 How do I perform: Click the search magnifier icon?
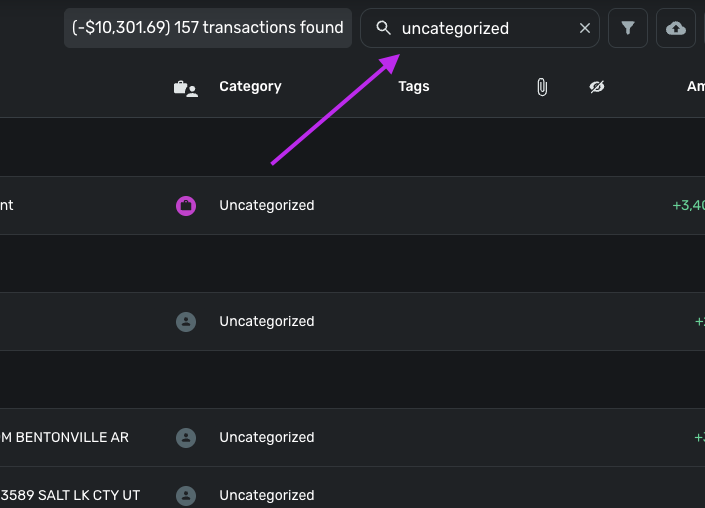(383, 28)
